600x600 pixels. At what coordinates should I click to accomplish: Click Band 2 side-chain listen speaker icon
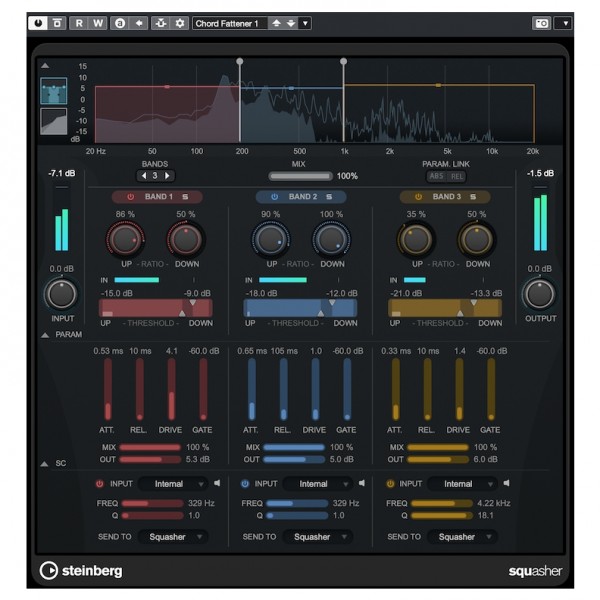pos(362,483)
